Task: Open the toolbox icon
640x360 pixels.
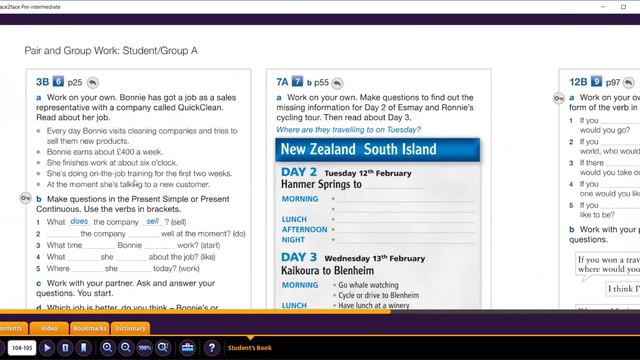Action: 187,348
